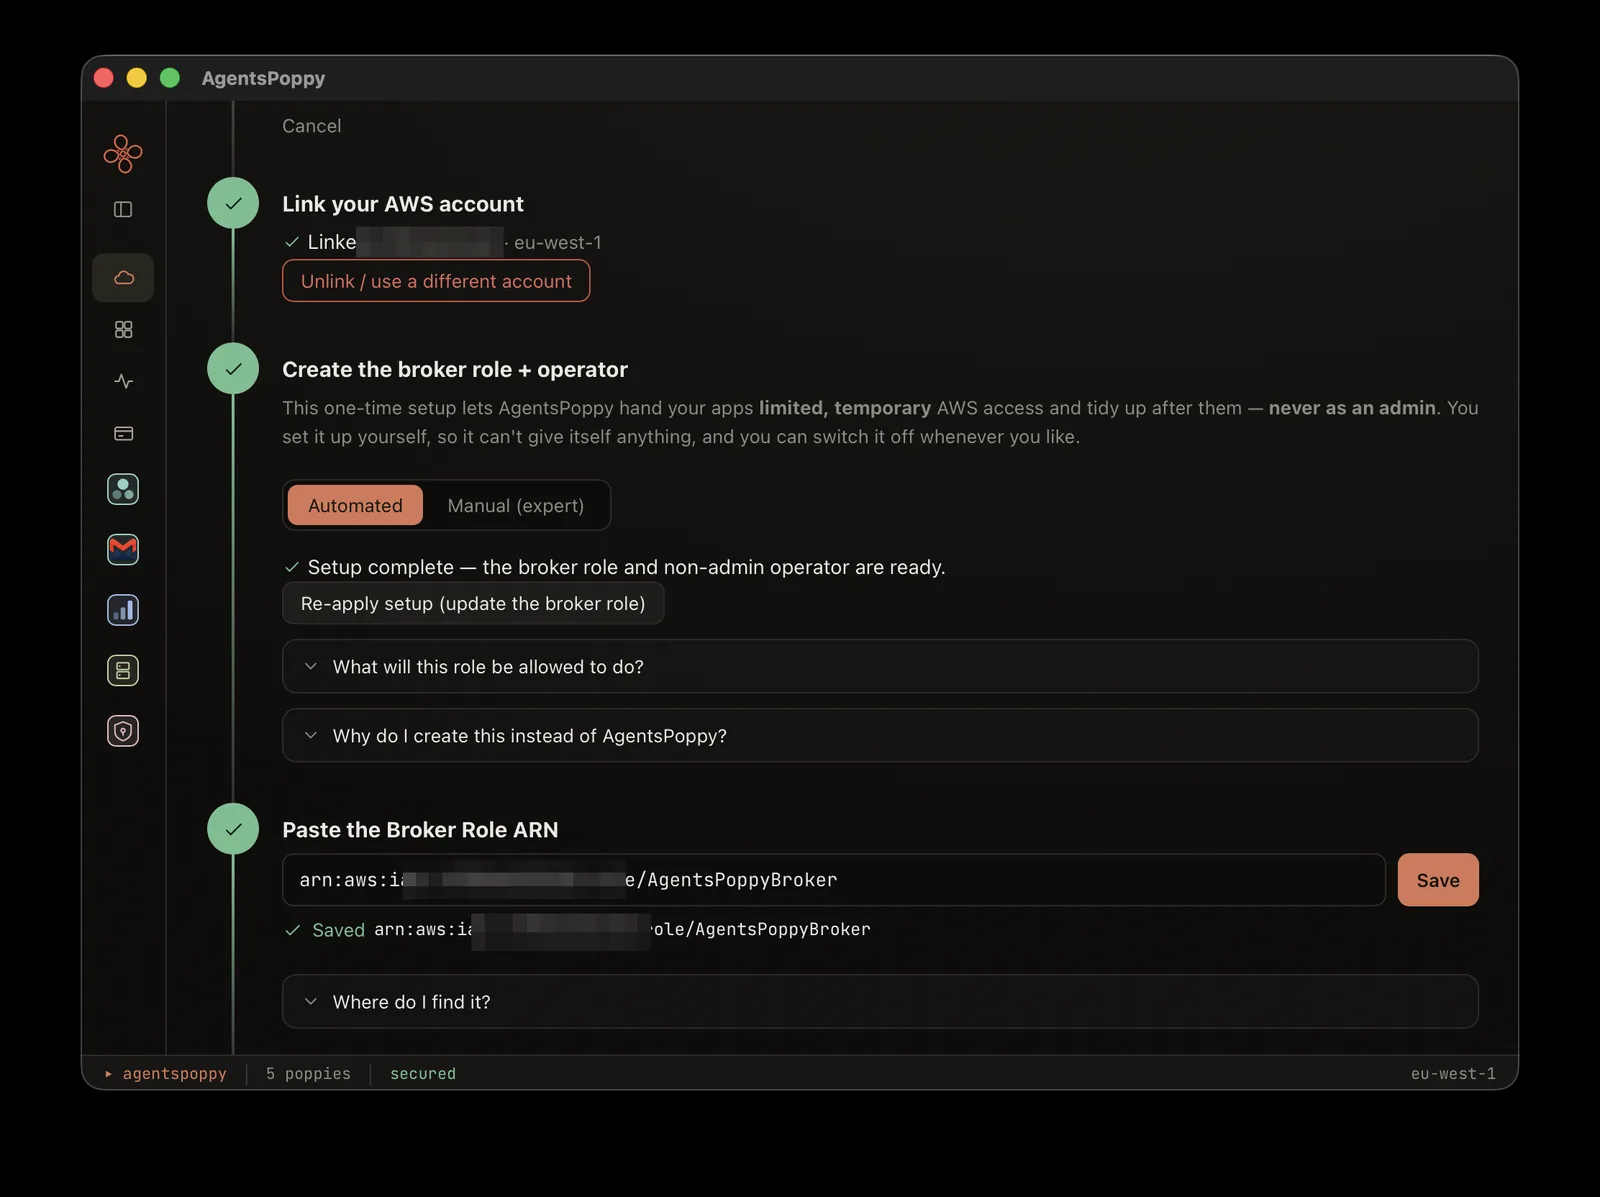Screen dimensions: 1600x1197
Task: Click the Create broker role step checkmark
Action: click(233, 369)
